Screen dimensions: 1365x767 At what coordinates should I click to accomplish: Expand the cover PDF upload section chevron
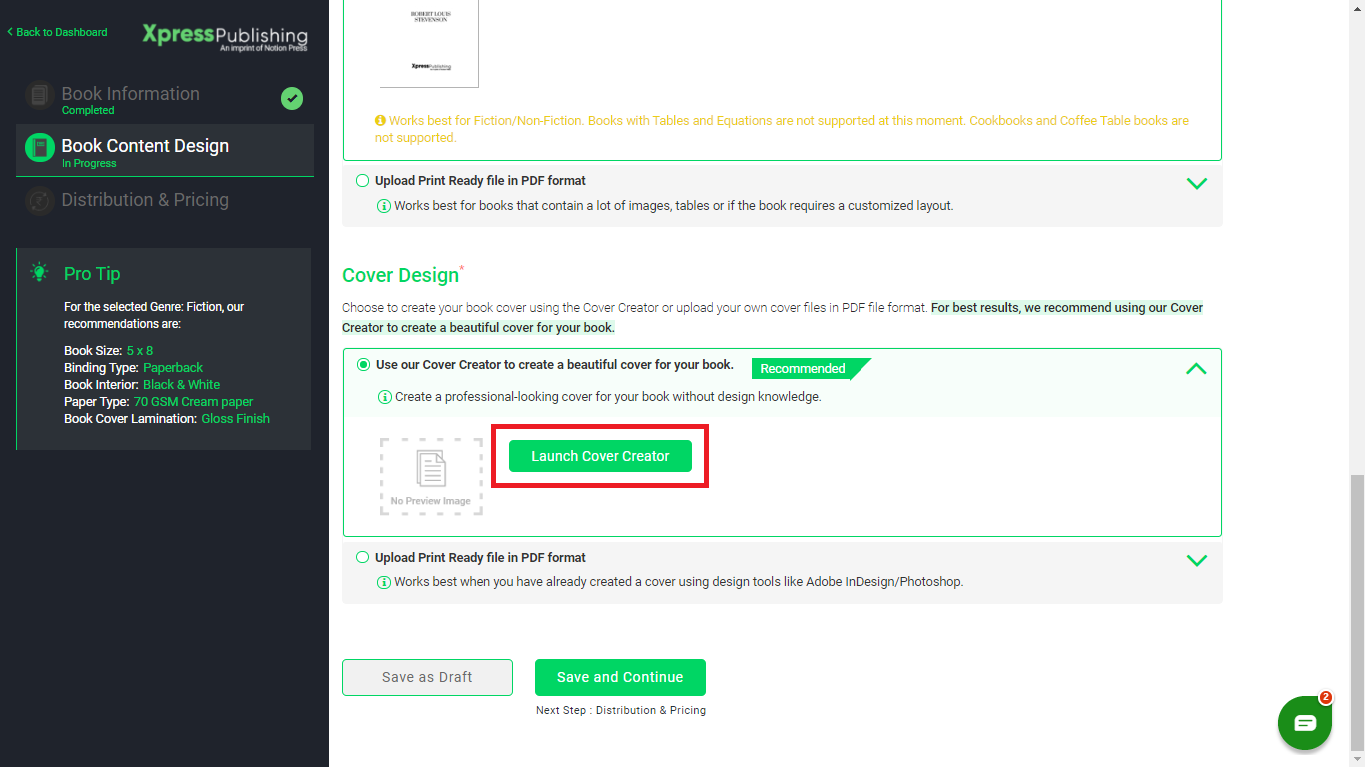[x=1196, y=561]
